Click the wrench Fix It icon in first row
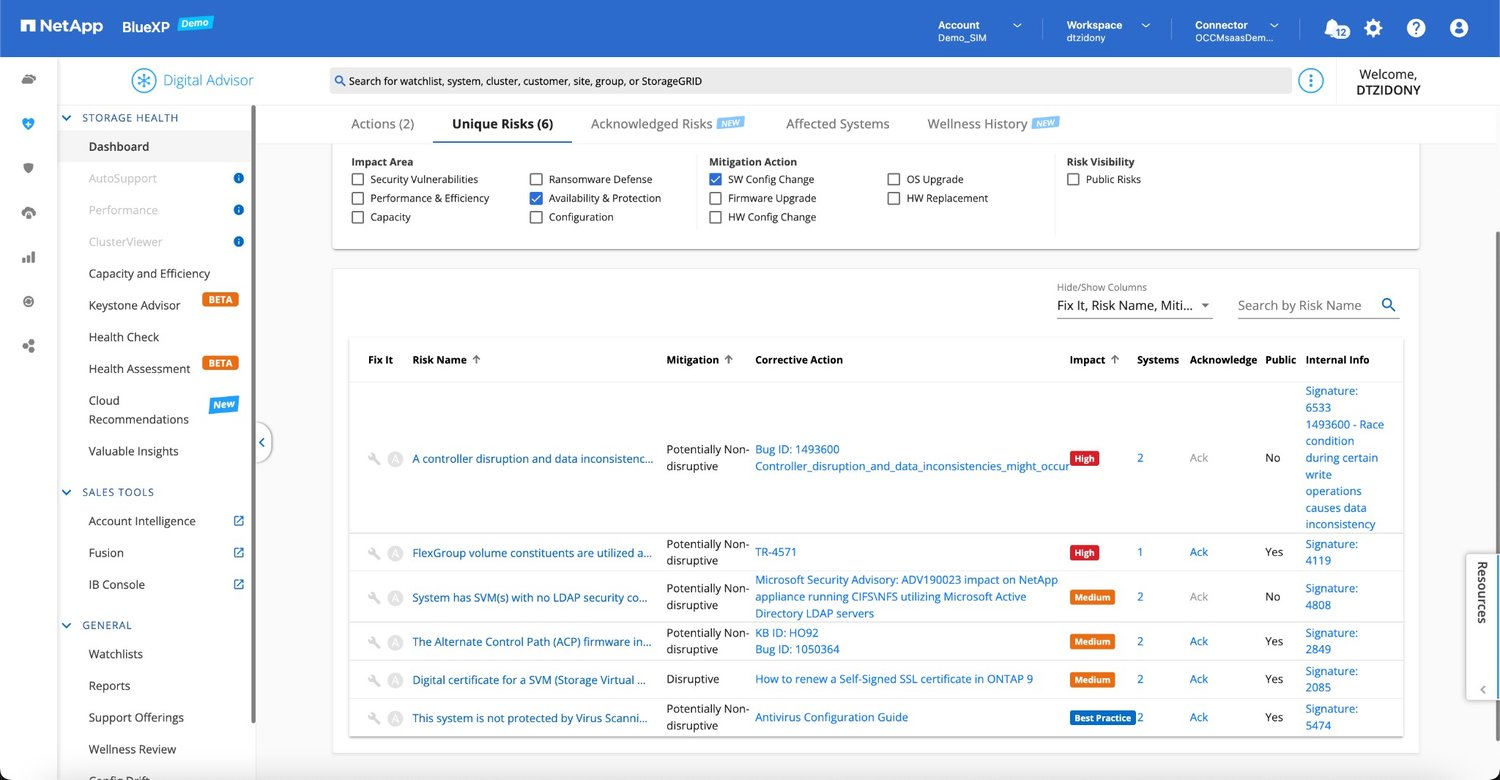Screen dimensions: 1500x780 [x=374, y=458]
